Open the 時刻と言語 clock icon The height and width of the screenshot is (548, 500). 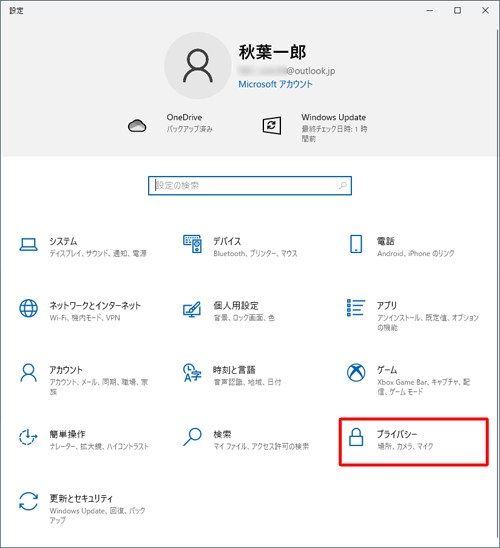click(192, 373)
